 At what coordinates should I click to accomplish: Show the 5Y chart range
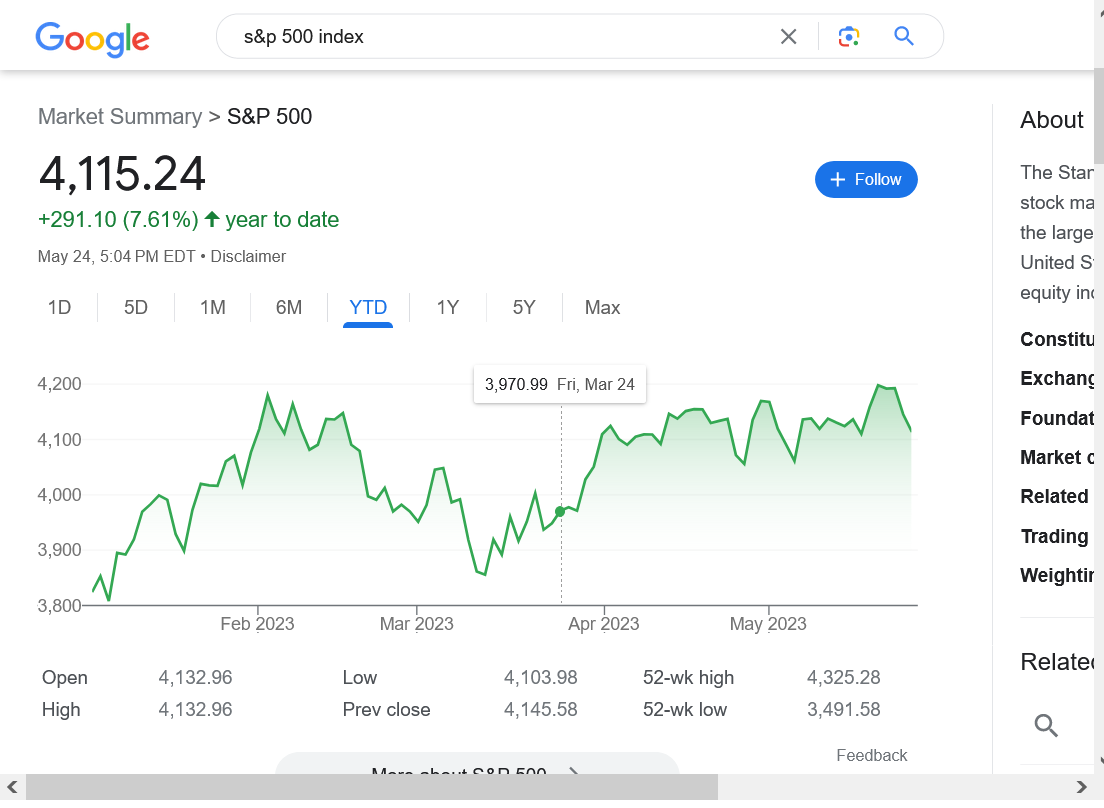tap(524, 308)
